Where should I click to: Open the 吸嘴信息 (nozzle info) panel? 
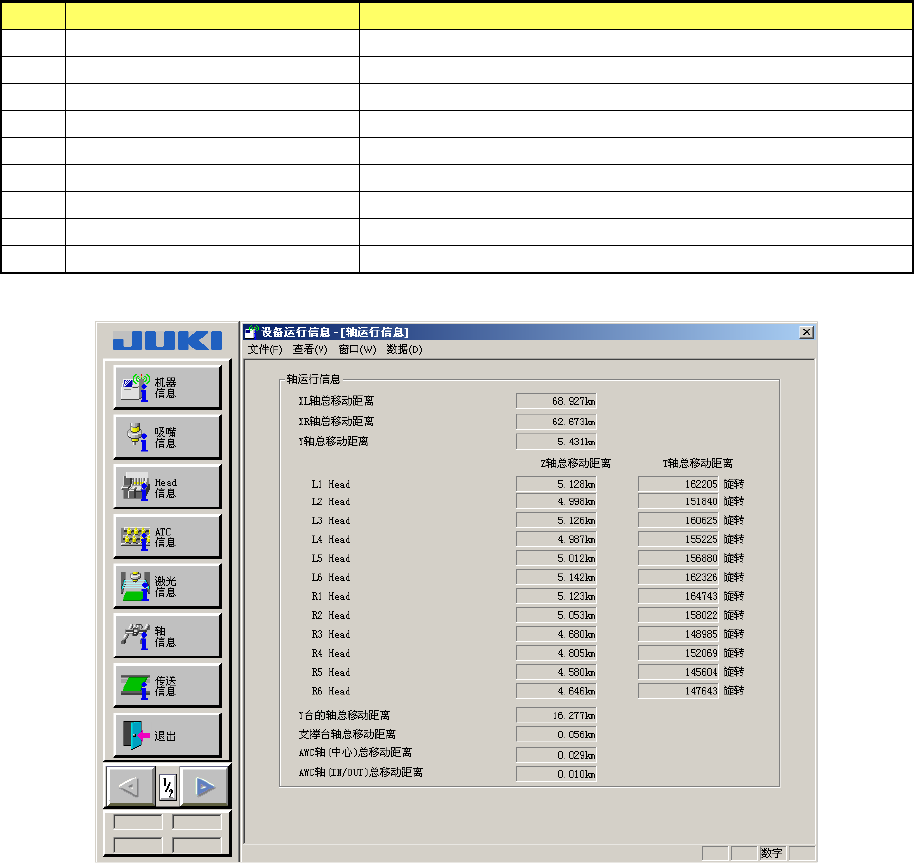click(x=167, y=437)
